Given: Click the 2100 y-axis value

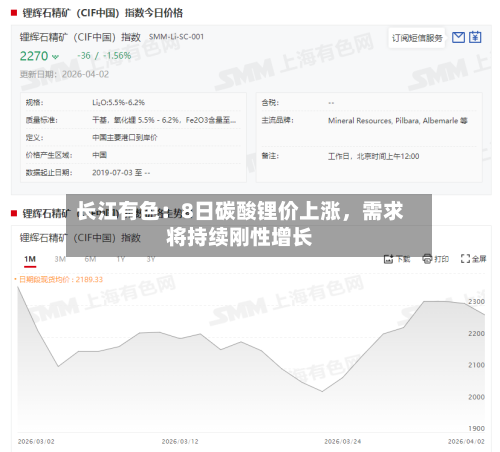Looking at the screenshot, I should [476, 365].
